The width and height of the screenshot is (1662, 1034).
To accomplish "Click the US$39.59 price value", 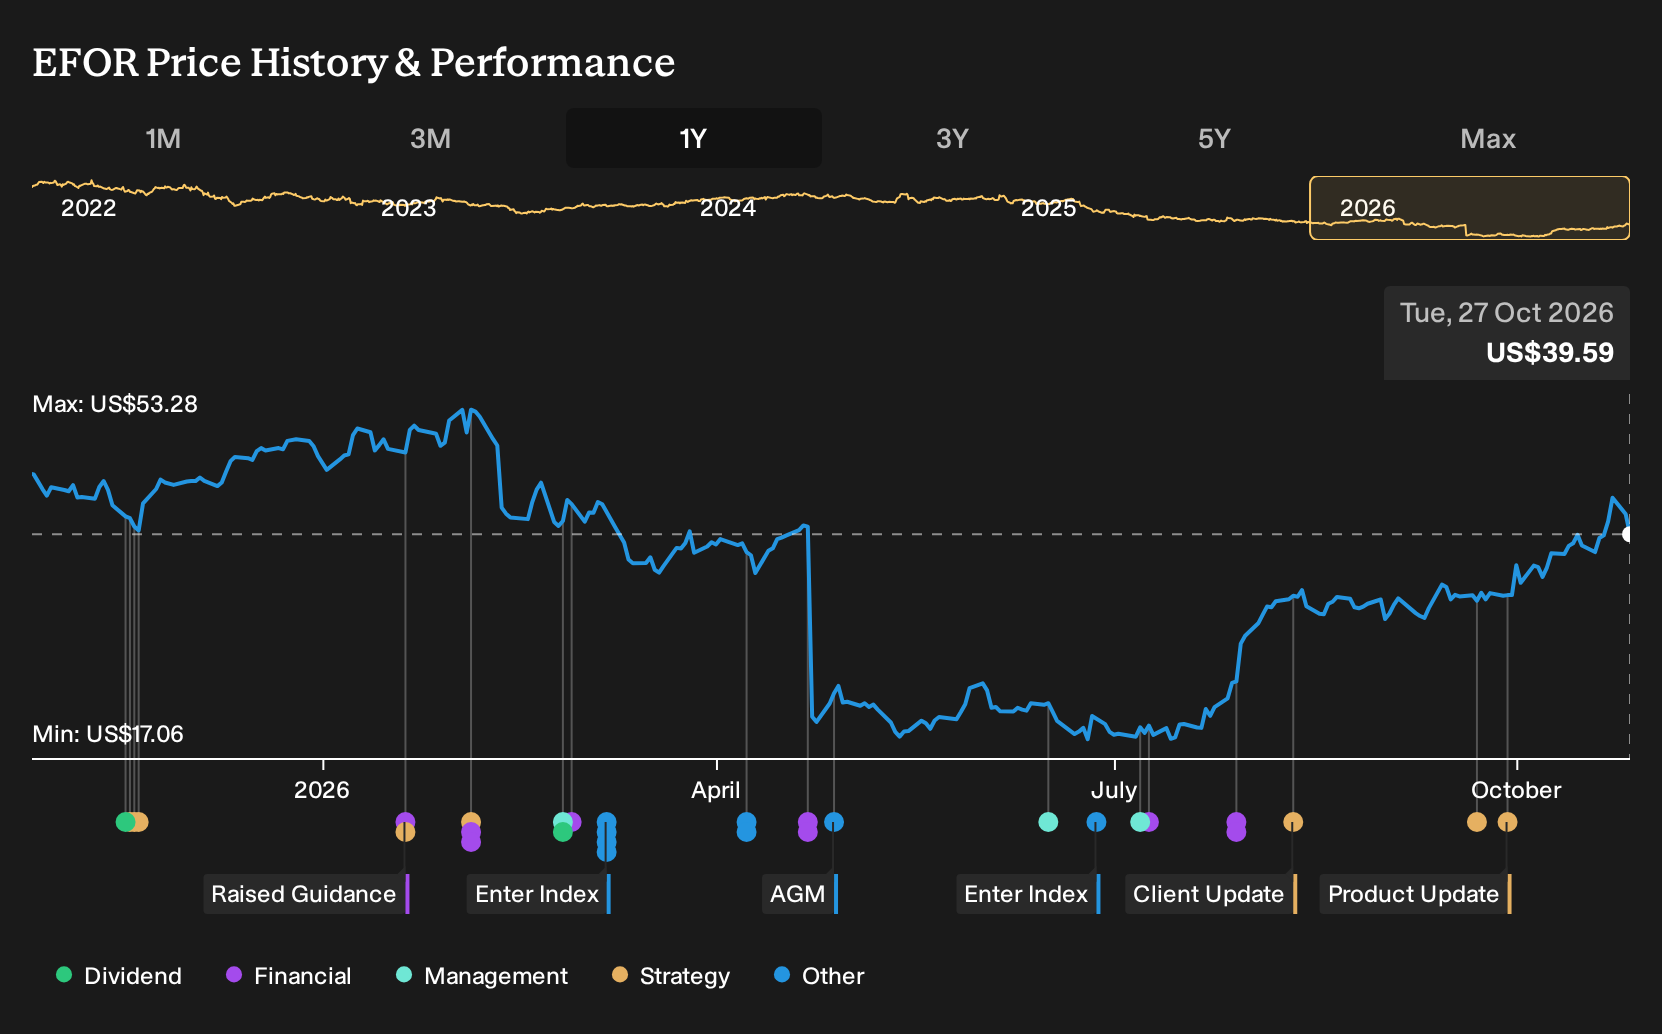I will point(1550,353).
